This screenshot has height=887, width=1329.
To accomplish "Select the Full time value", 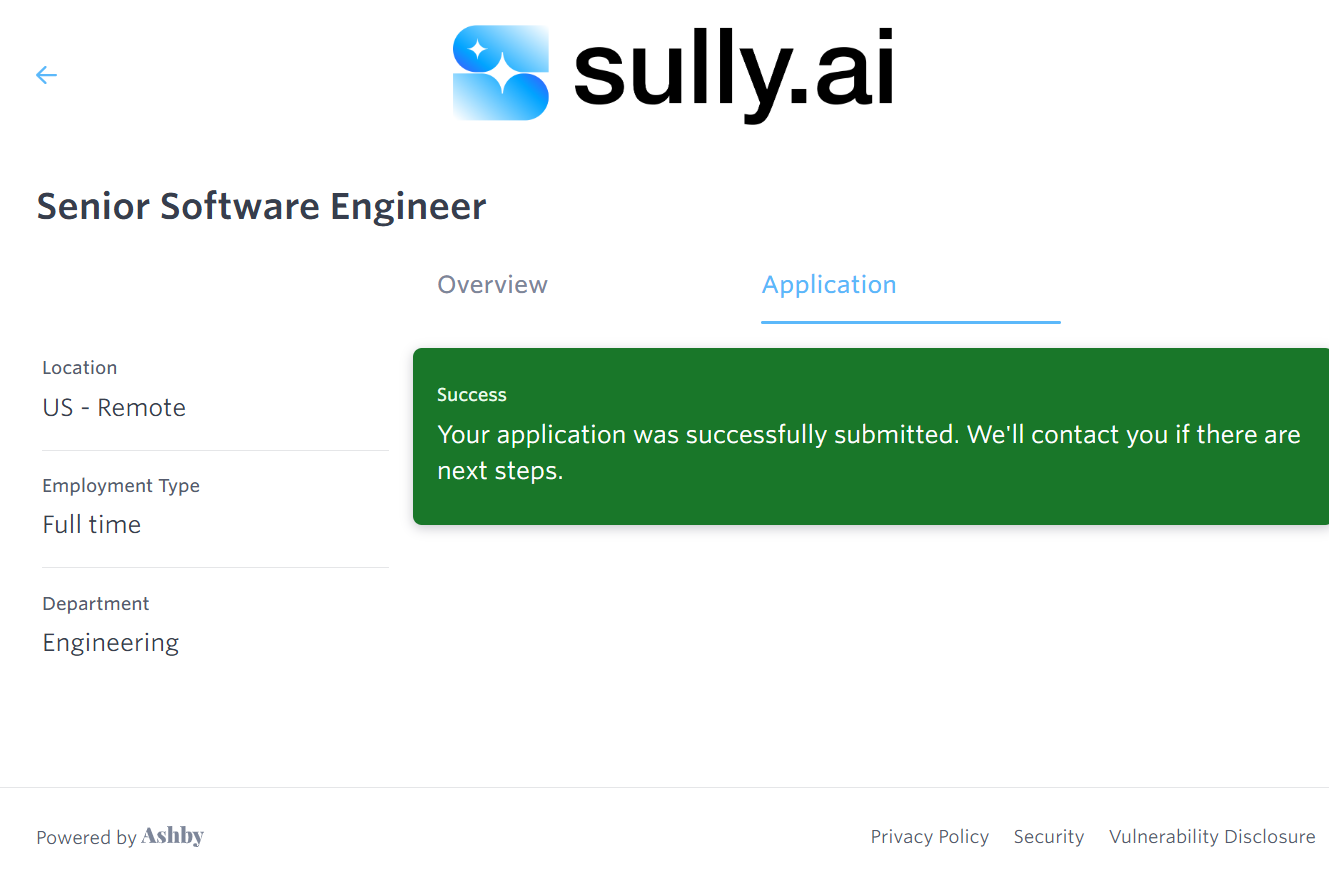I will pyautogui.click(x=92, y=525).
